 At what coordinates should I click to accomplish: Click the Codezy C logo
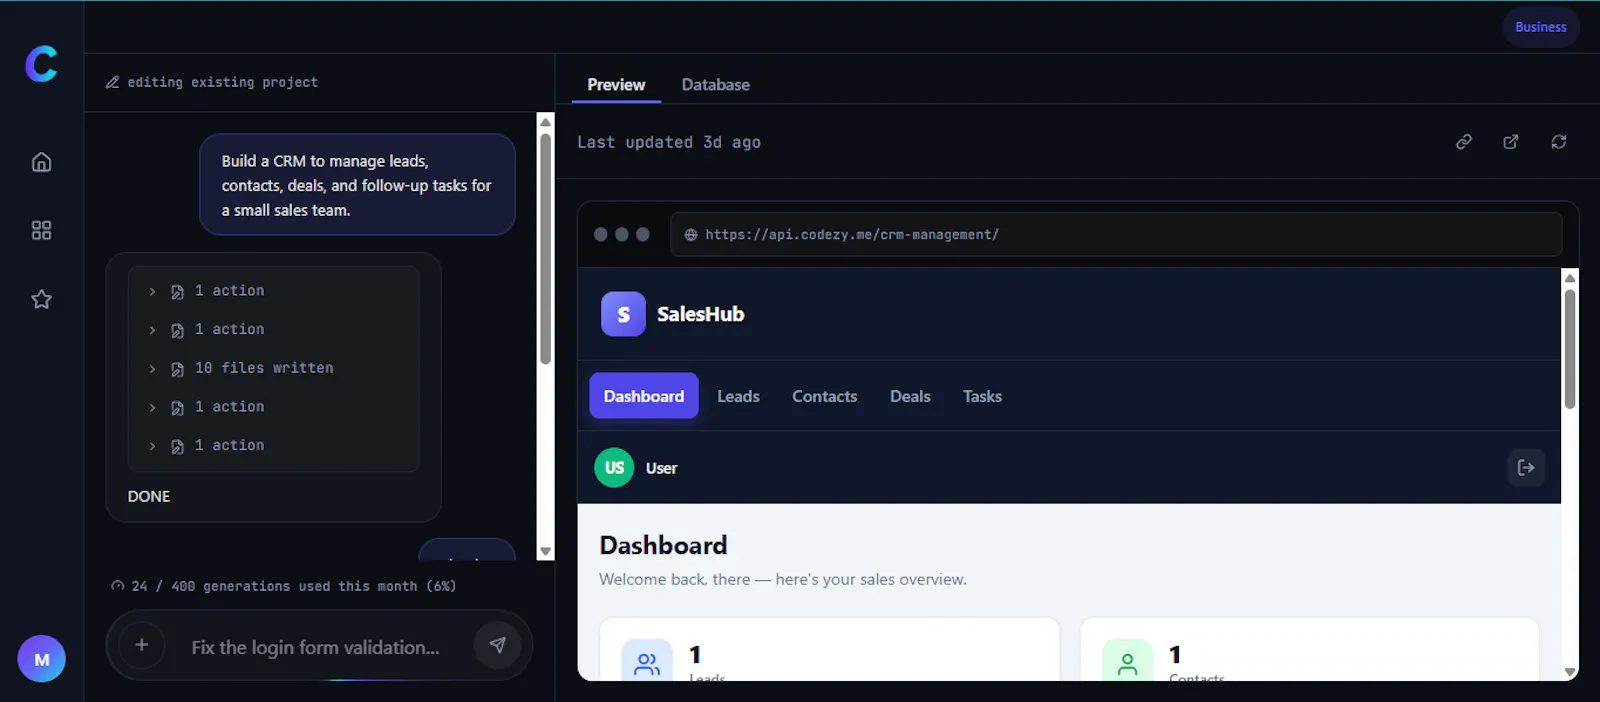(x=41, y=64)
